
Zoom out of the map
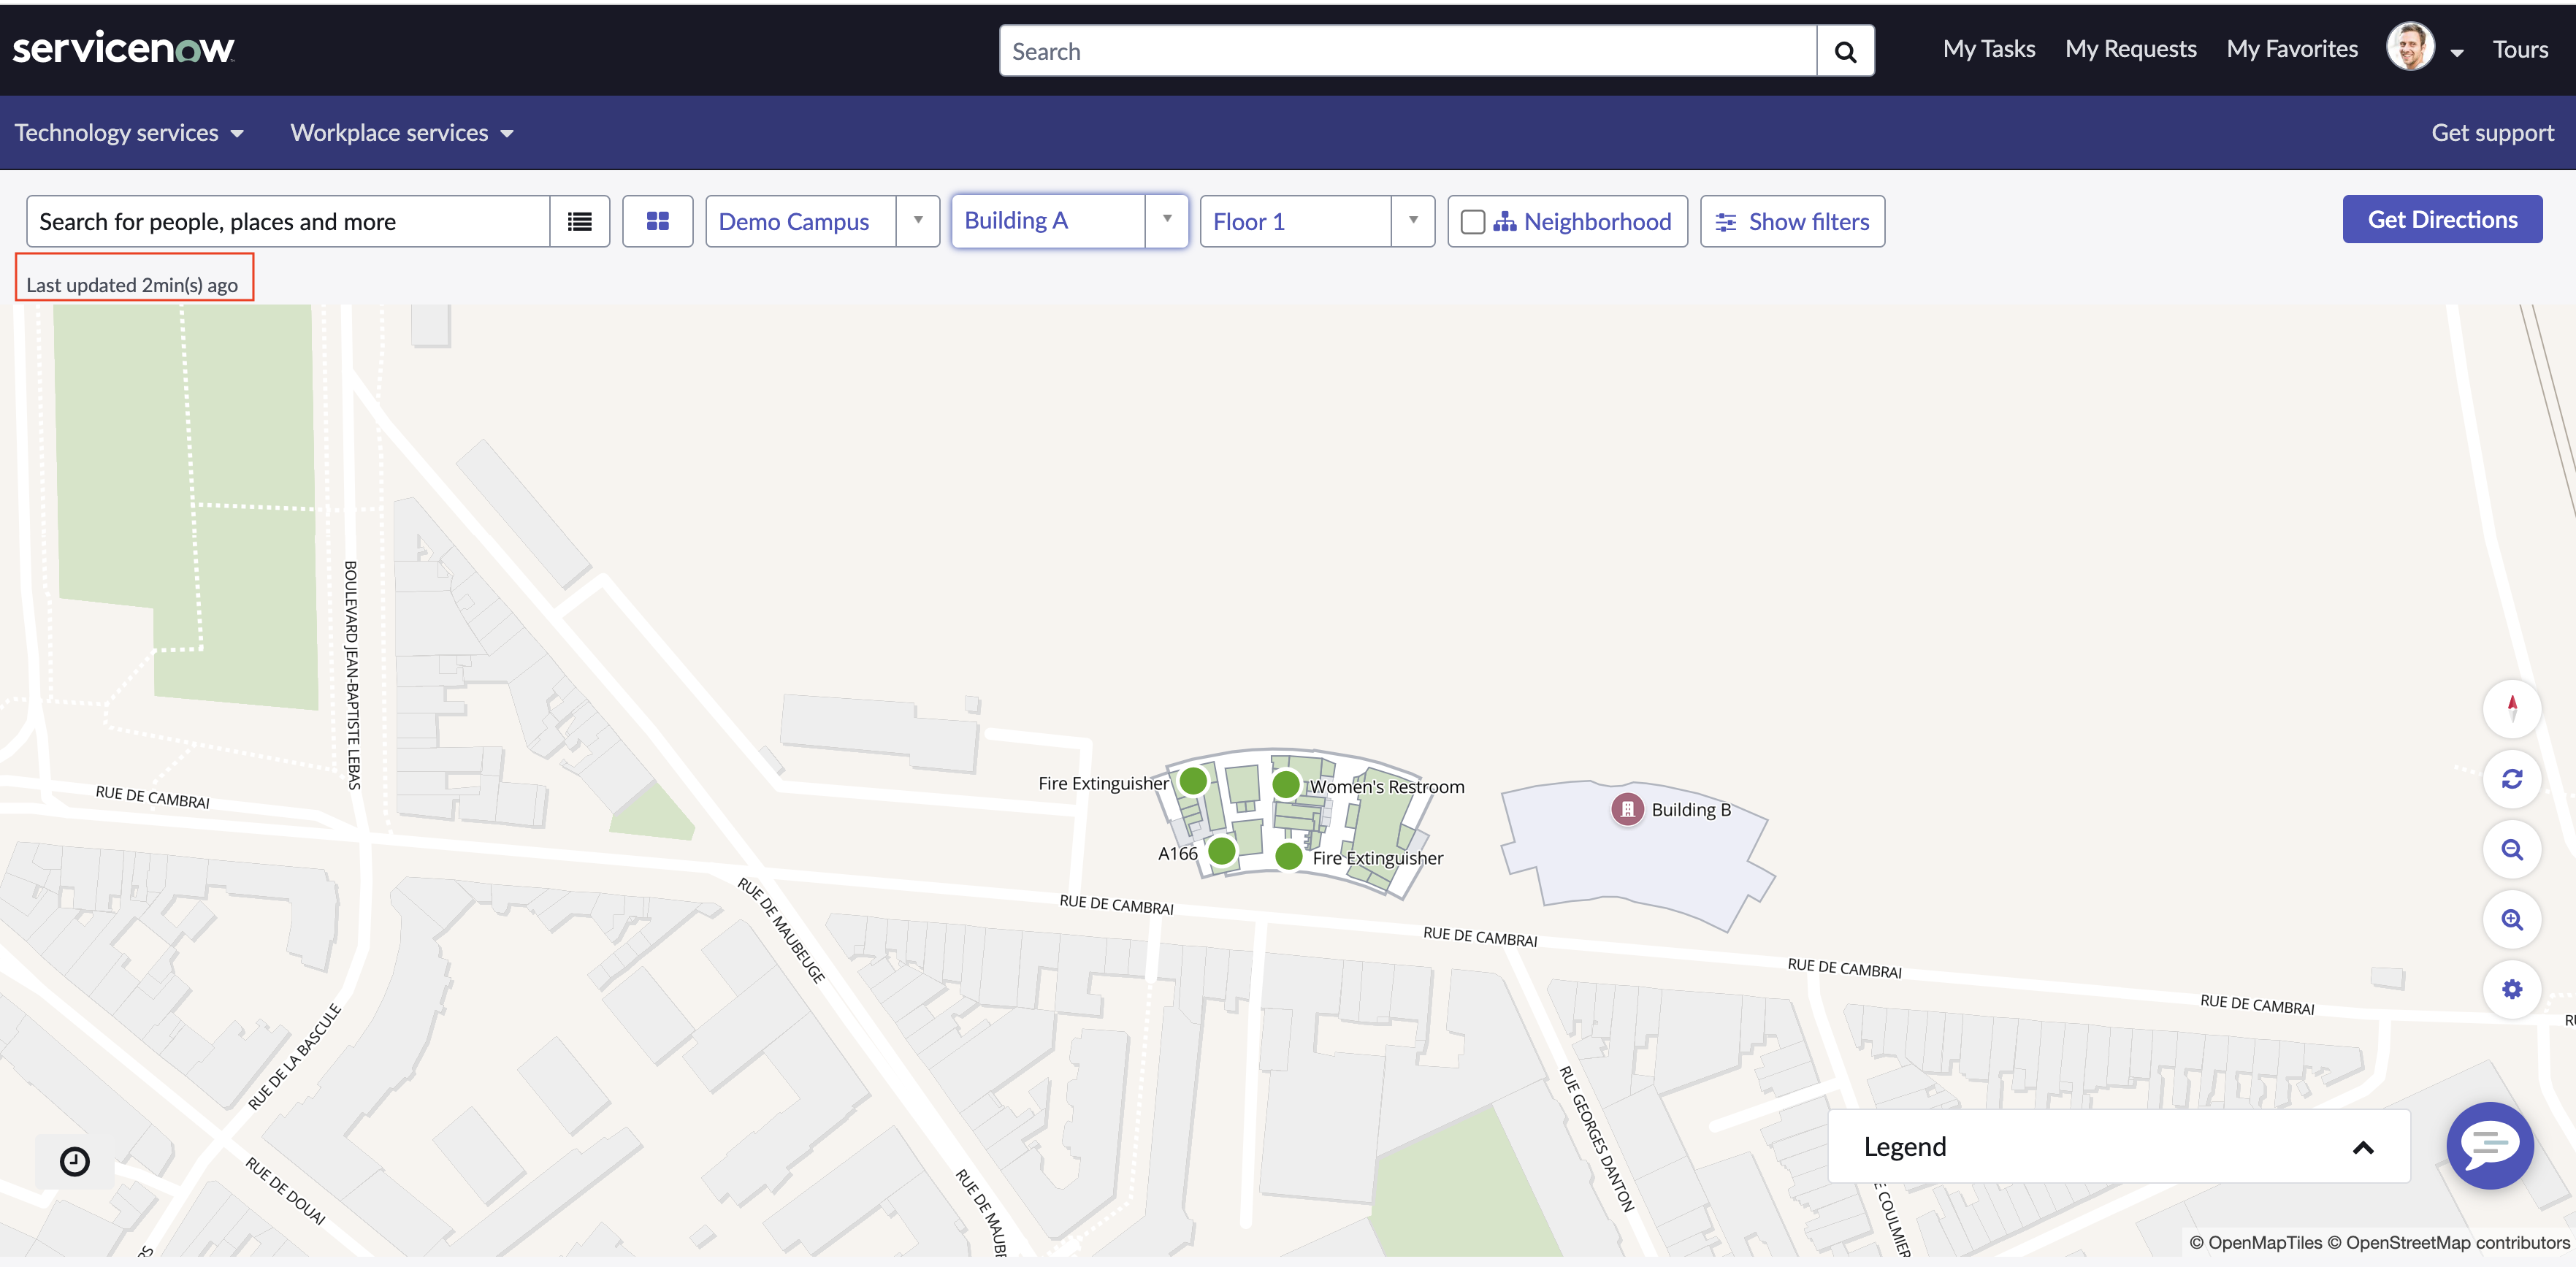(x=2512, y=850)
